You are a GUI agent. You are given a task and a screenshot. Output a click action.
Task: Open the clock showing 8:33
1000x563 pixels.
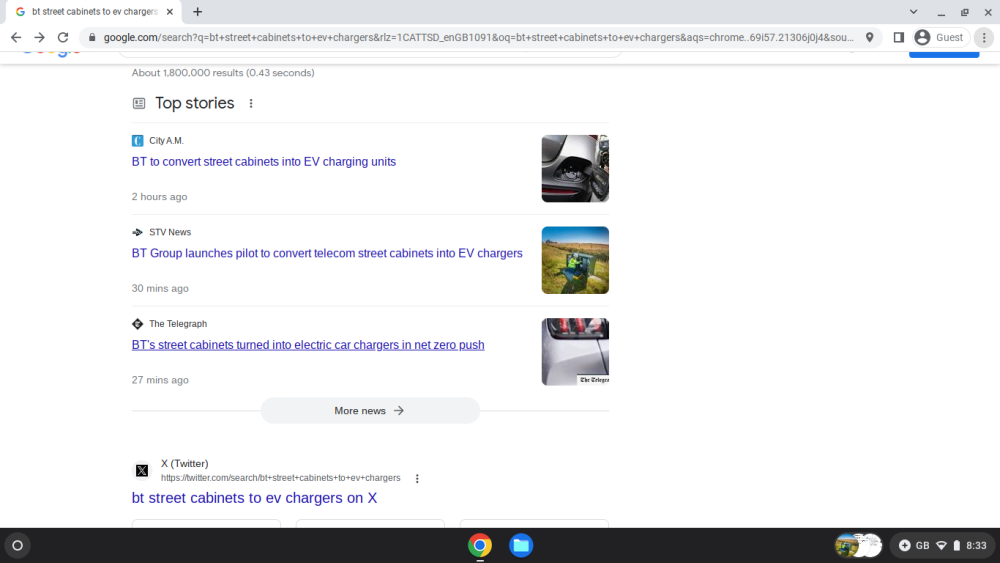point(976,545)
